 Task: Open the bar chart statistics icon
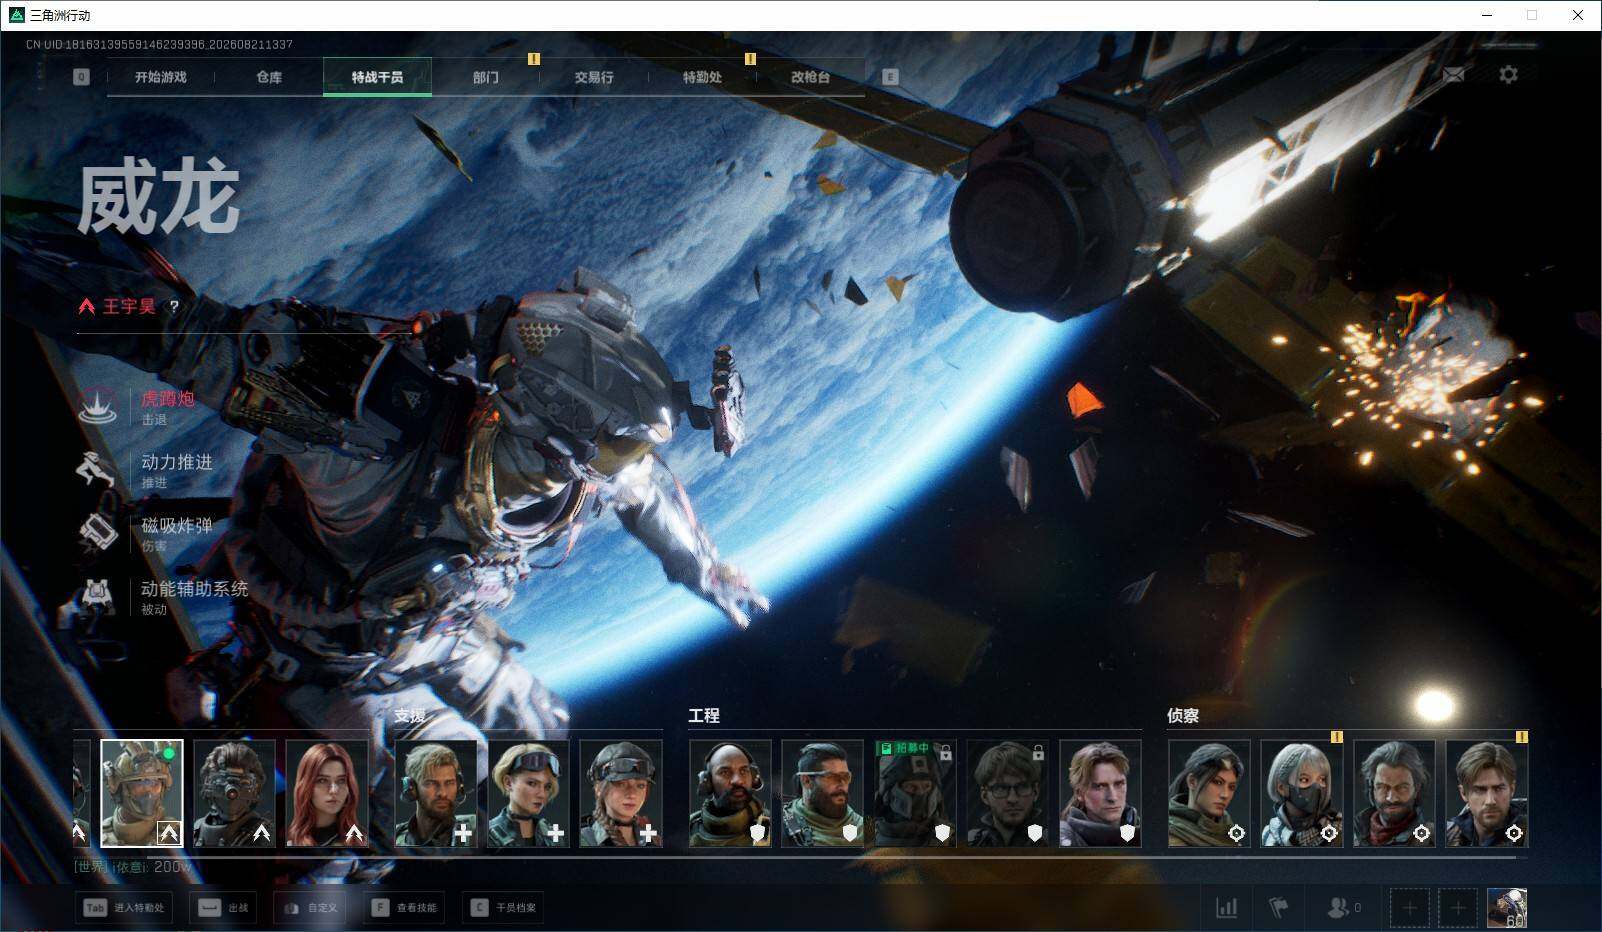point(1226,908)
